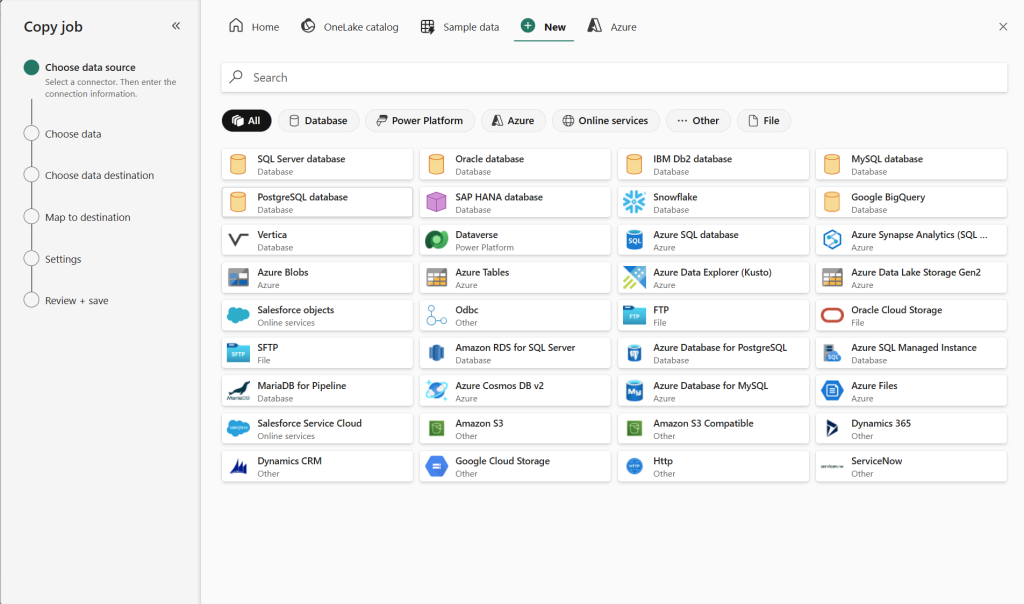The height and width of the screenshot is (604, 1024).
Task: Click the Azure Blobs icon
Action: coord(238,278)
